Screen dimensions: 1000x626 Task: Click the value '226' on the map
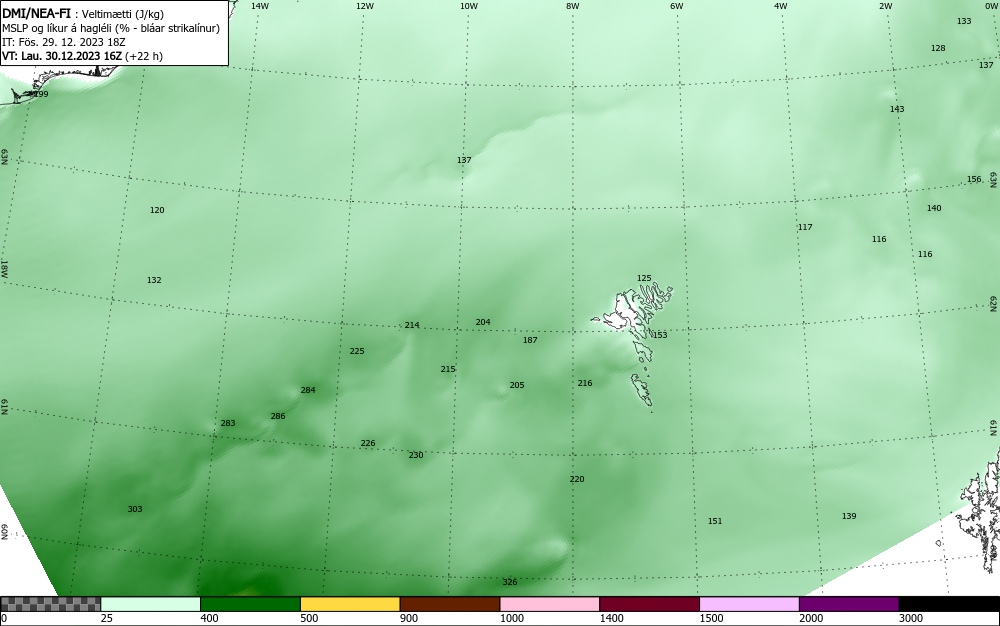[368, 443]
